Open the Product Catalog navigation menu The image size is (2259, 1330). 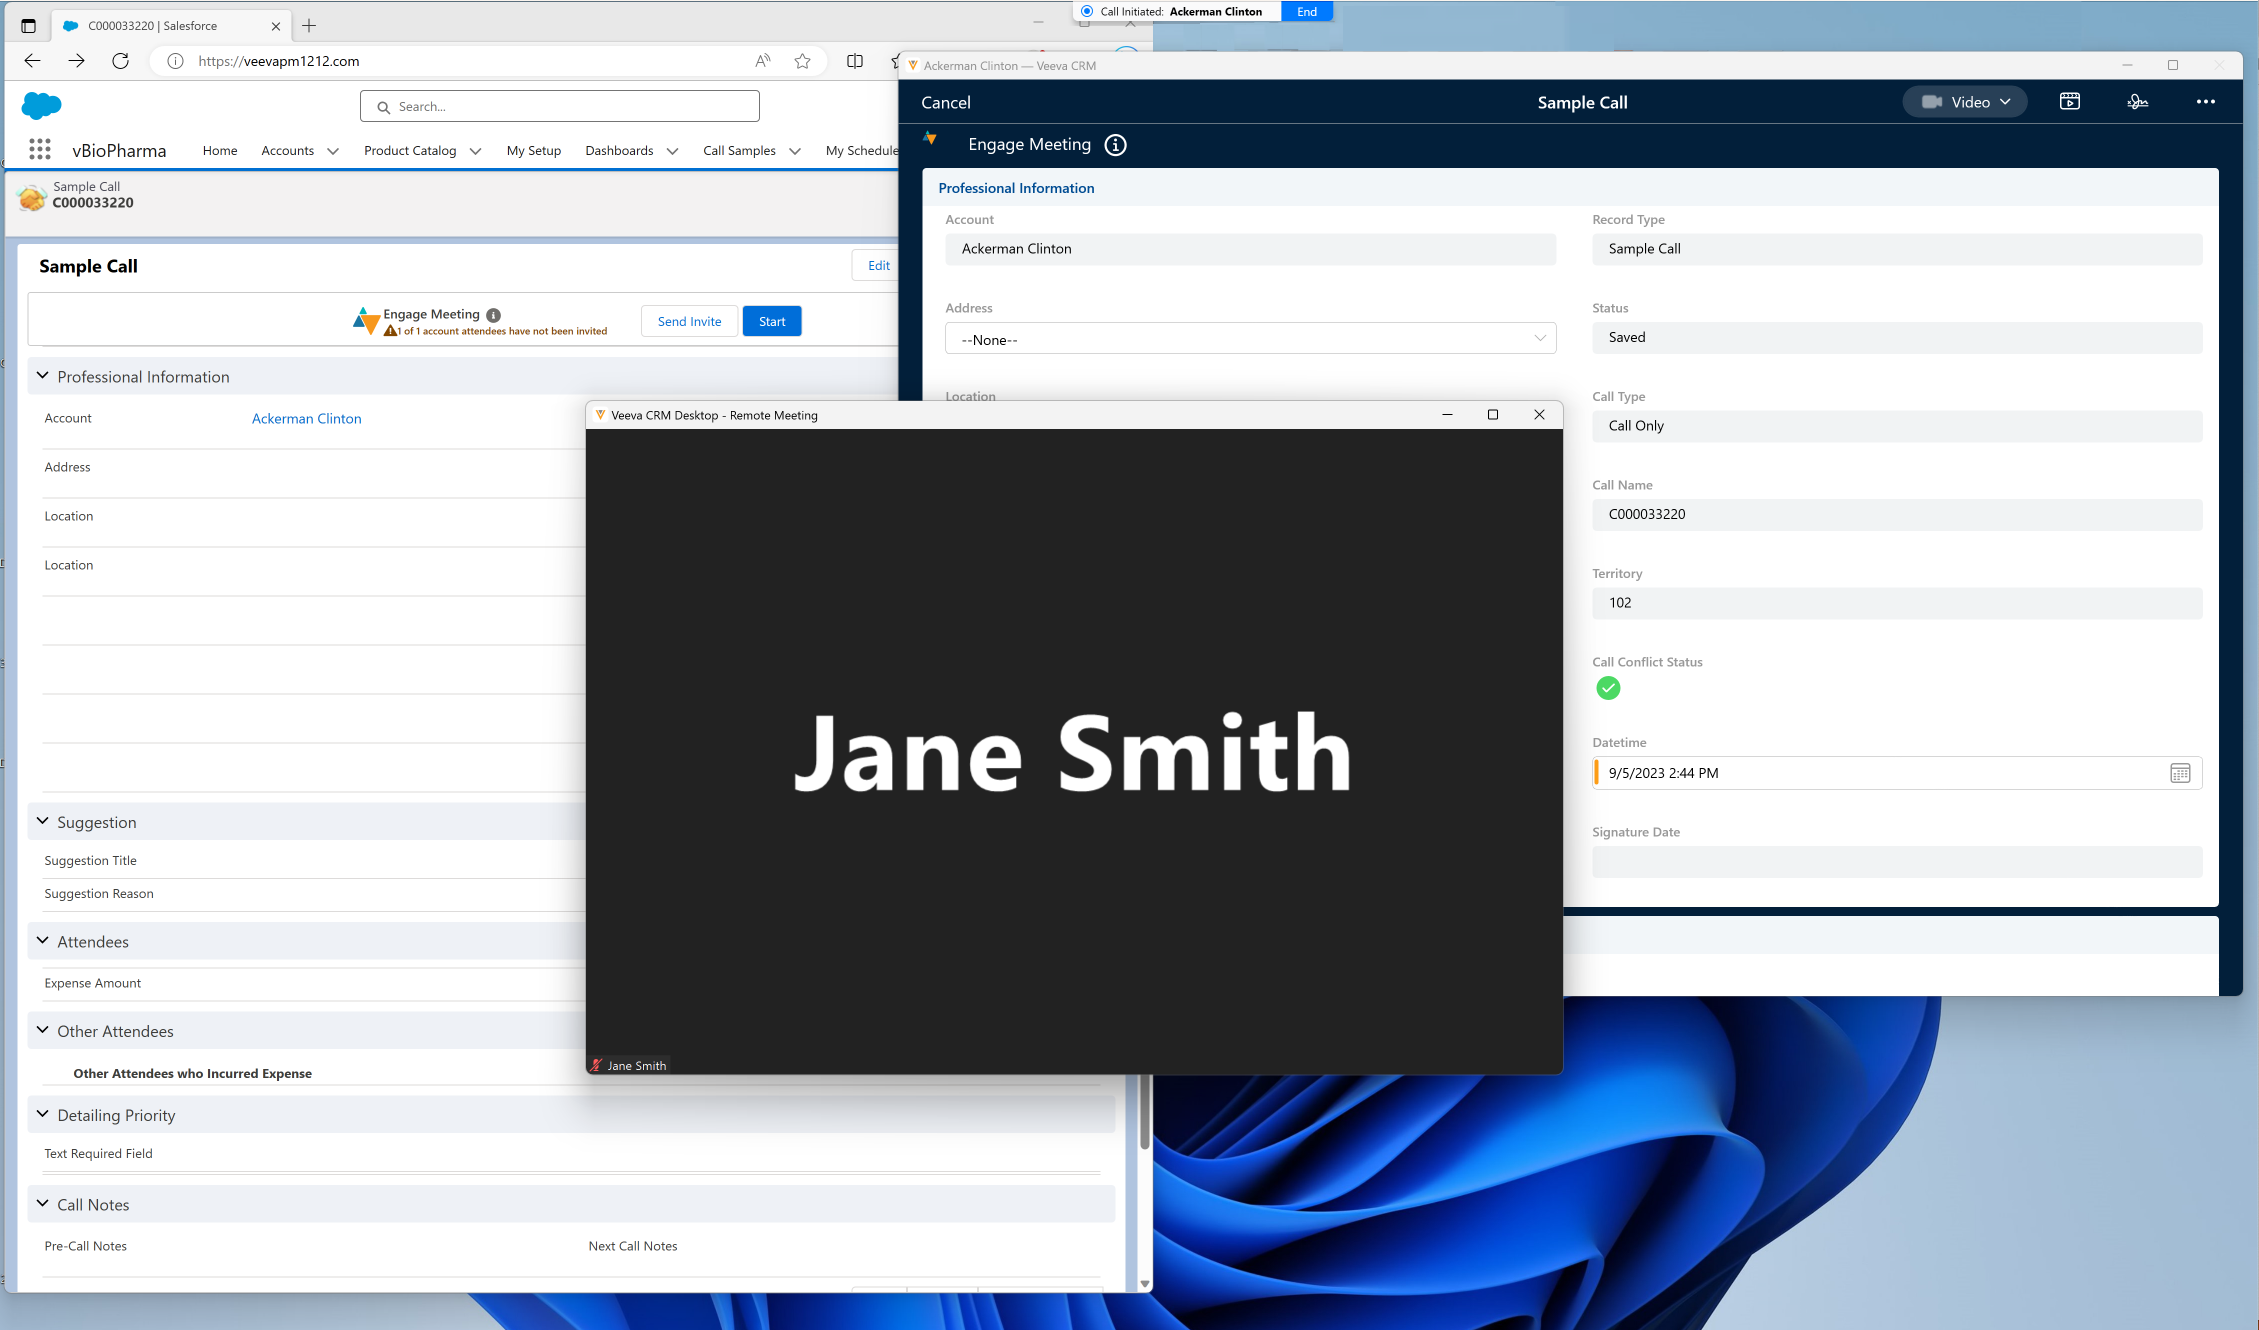[x=421, y=151]
